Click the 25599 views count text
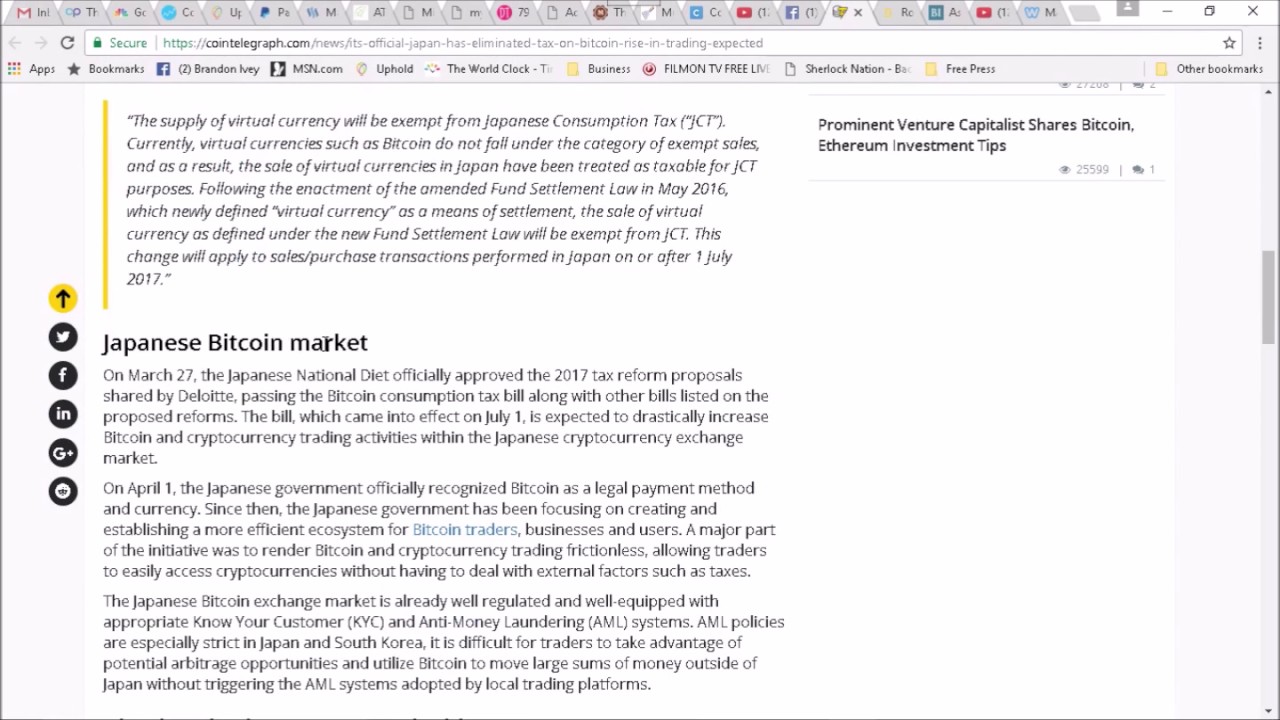This screenshot has height=720, width=1280. (x=1092, y=170)
